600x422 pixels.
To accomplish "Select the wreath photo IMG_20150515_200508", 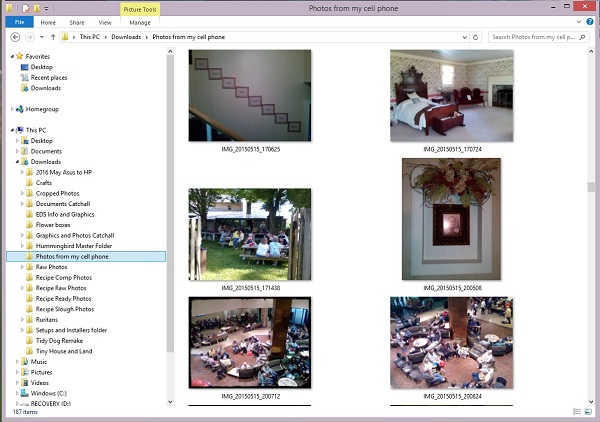I will [x=452, y=219].
